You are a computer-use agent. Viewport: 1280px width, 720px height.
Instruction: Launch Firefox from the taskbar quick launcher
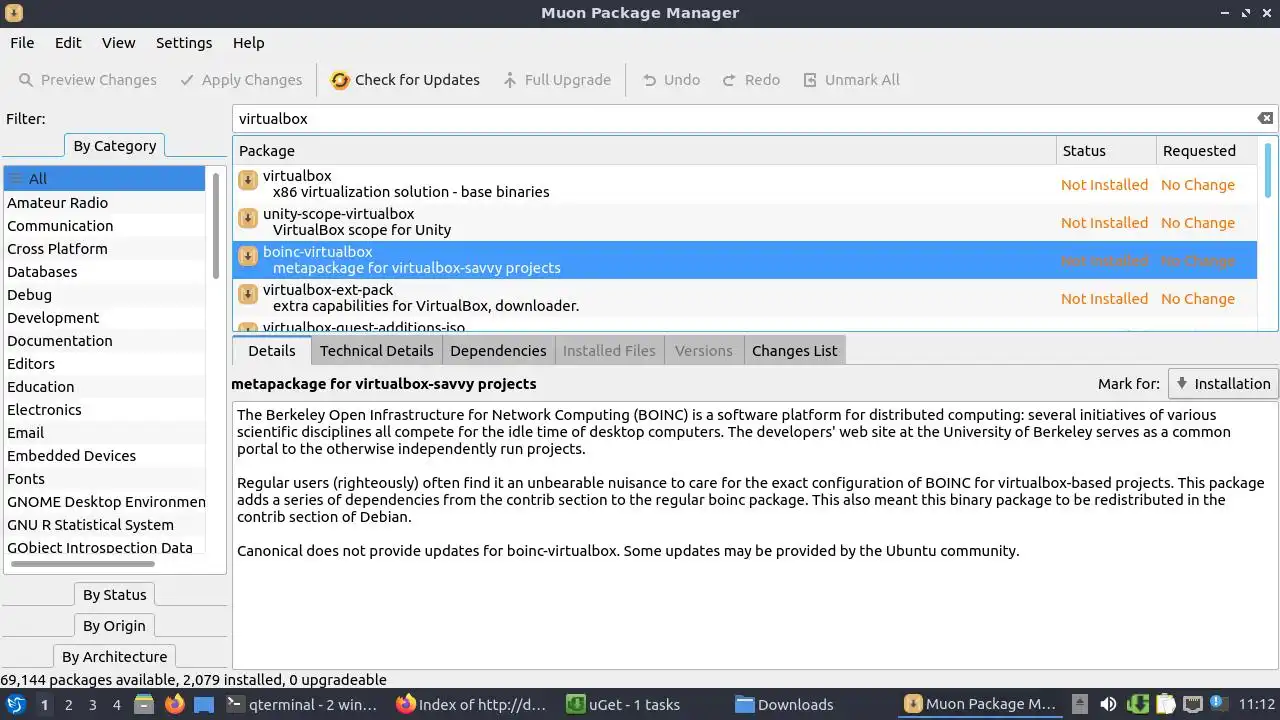174,704
